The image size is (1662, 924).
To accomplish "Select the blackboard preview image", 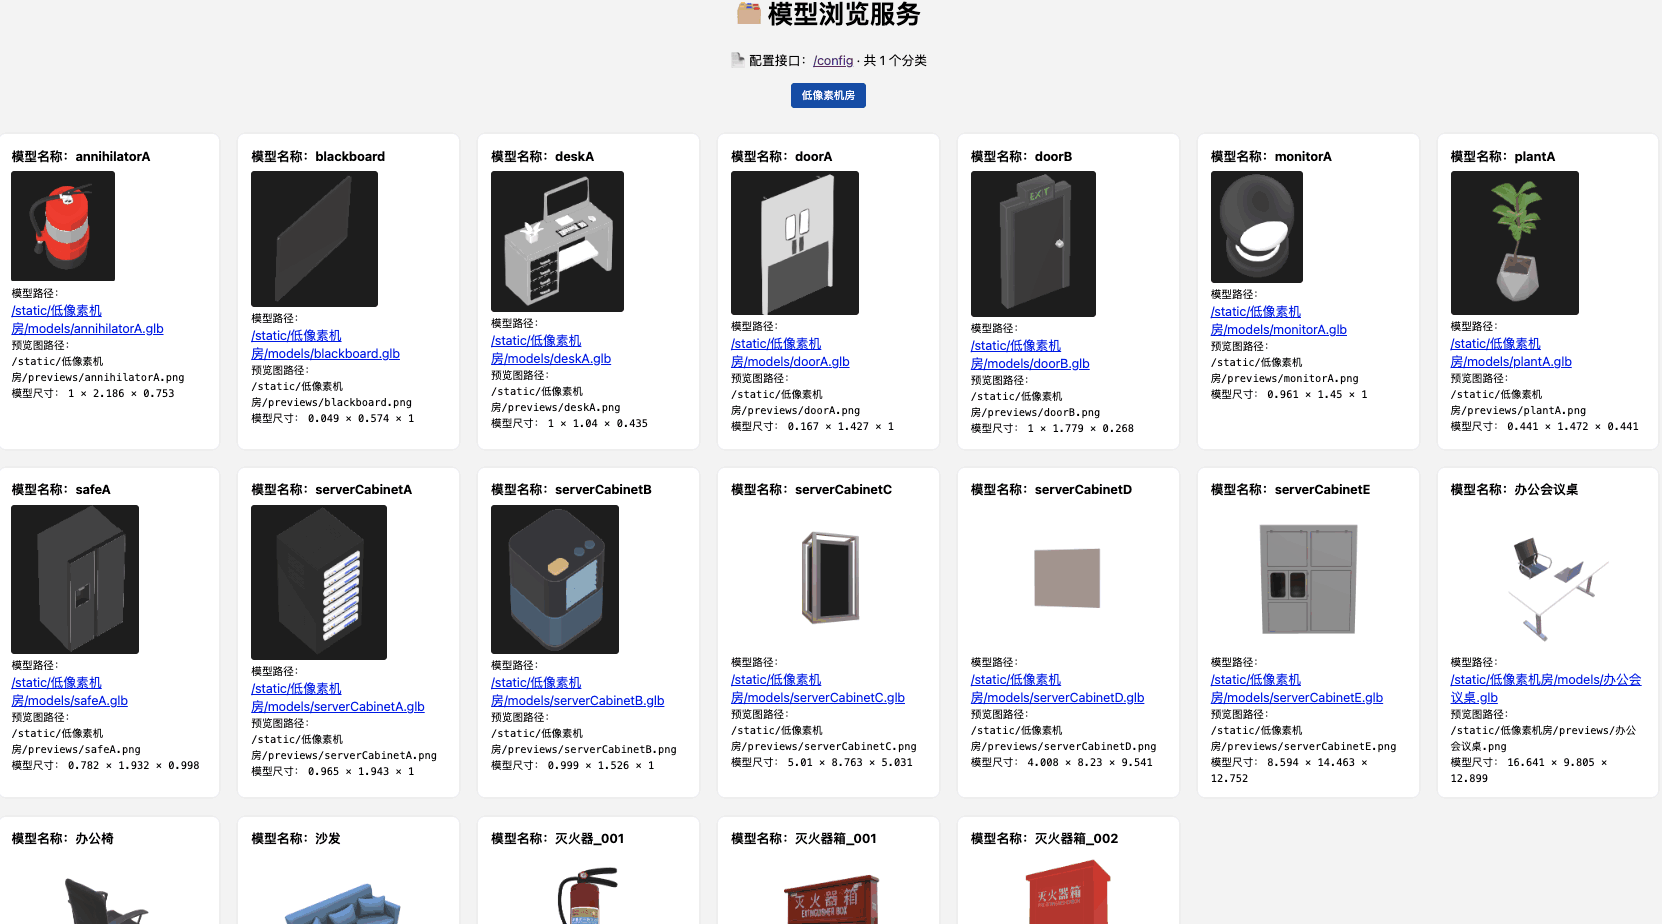I will (x=314, y=239).
